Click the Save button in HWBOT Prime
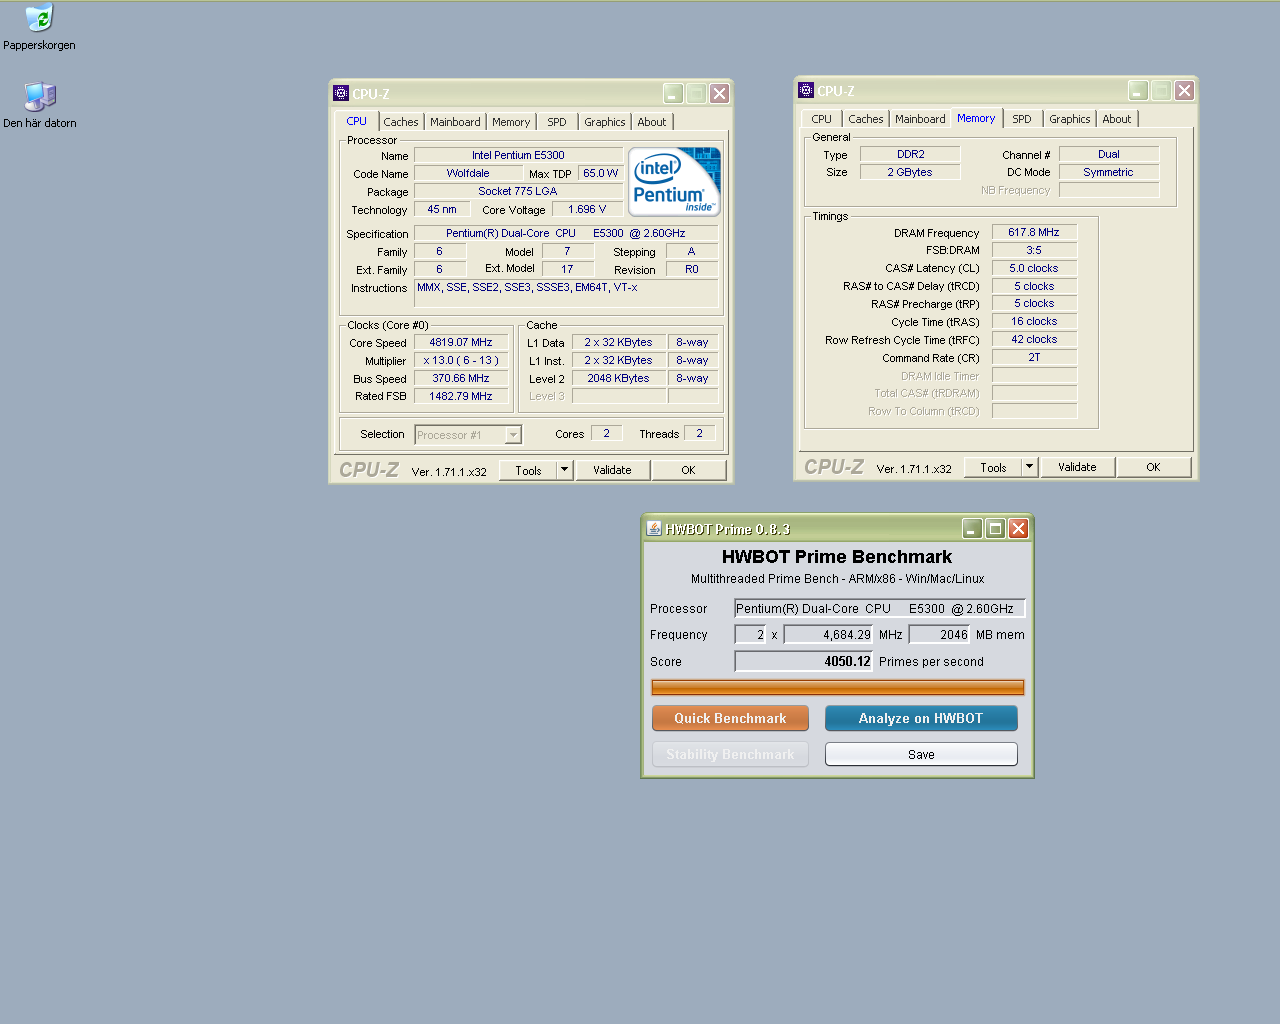Screen dimensions: 1280x1024 tap(921, 754)
